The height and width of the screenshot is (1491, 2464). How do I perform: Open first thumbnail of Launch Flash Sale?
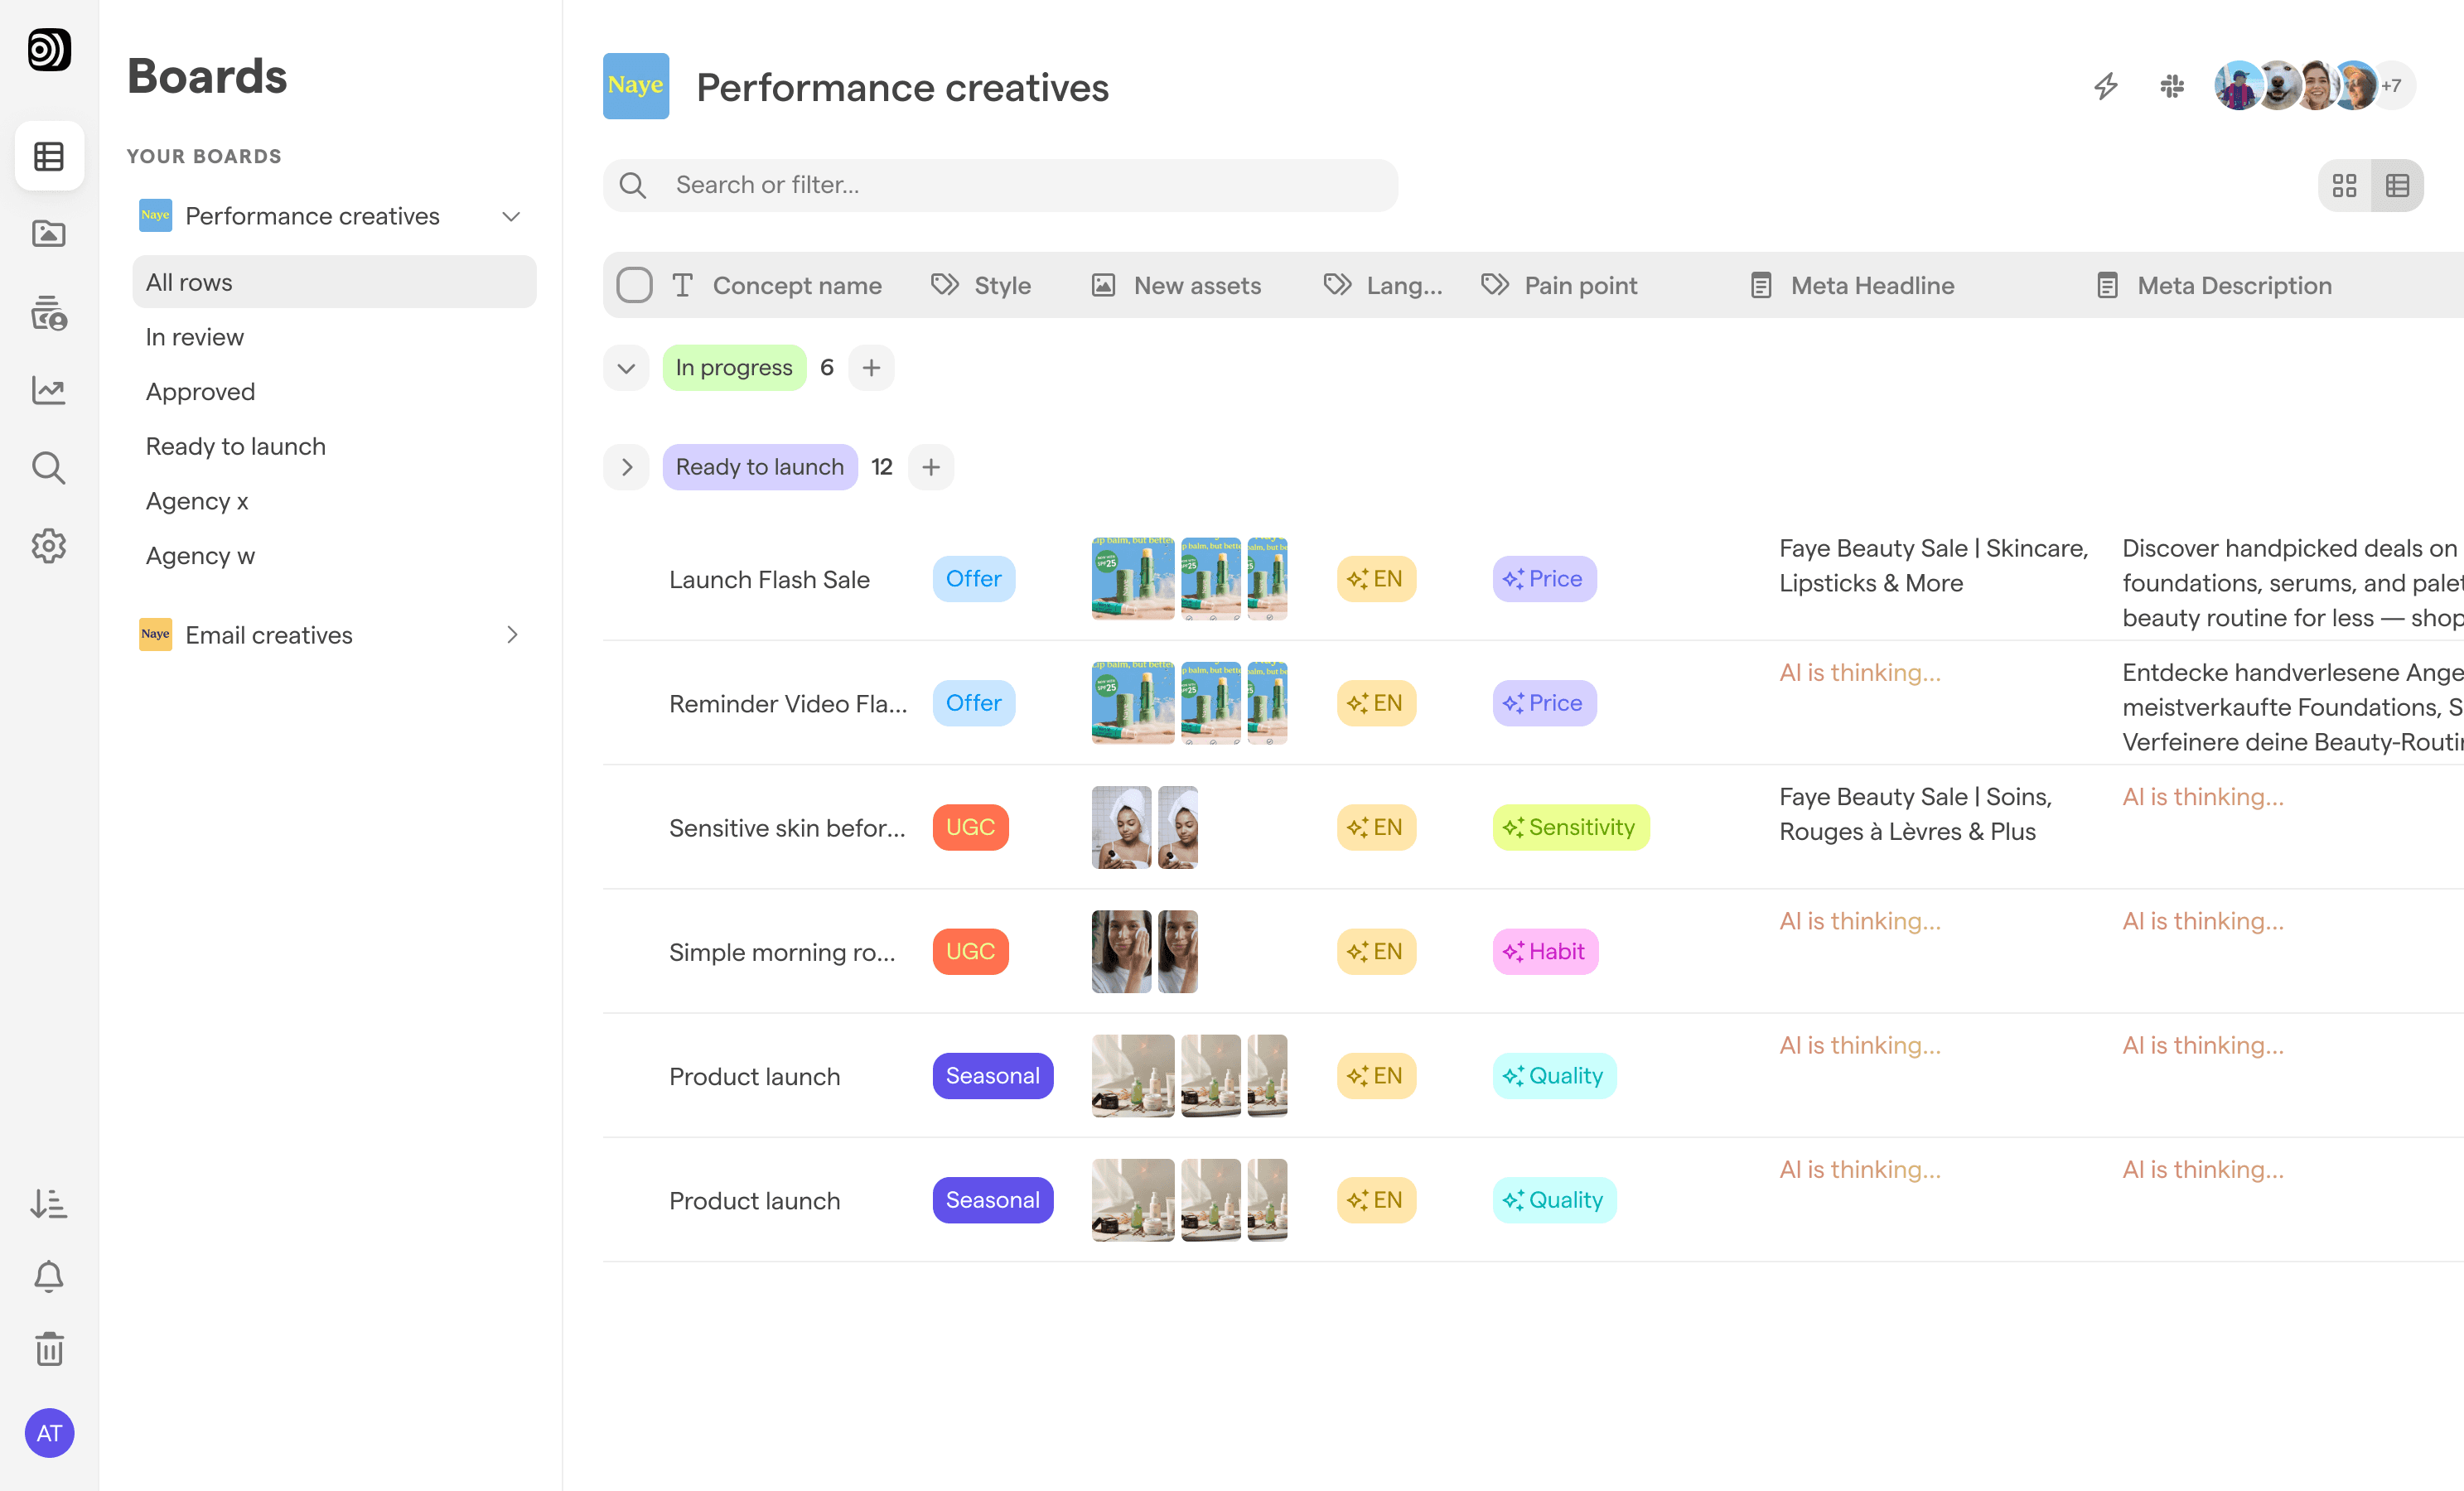pyautogui.click(x=1133, y=579)
